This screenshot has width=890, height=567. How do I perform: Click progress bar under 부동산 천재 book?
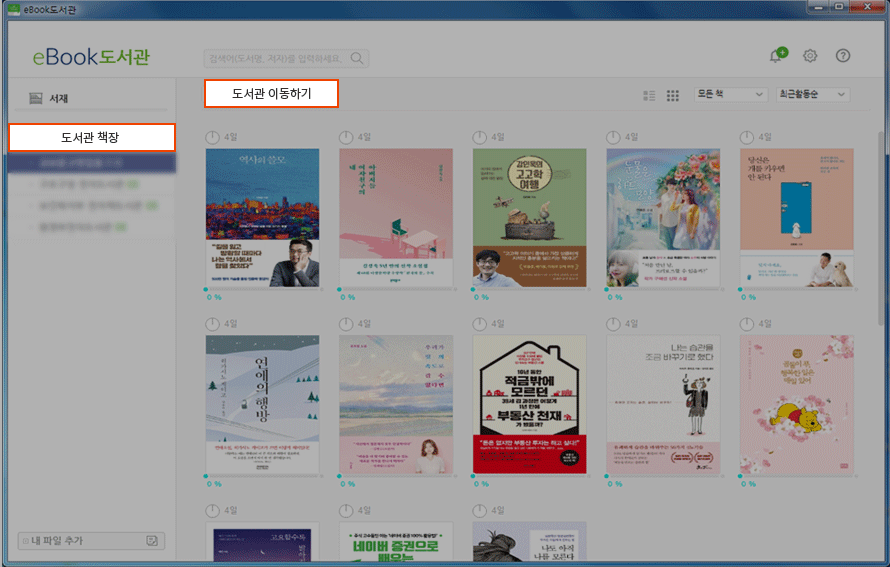tap(529, 477)
